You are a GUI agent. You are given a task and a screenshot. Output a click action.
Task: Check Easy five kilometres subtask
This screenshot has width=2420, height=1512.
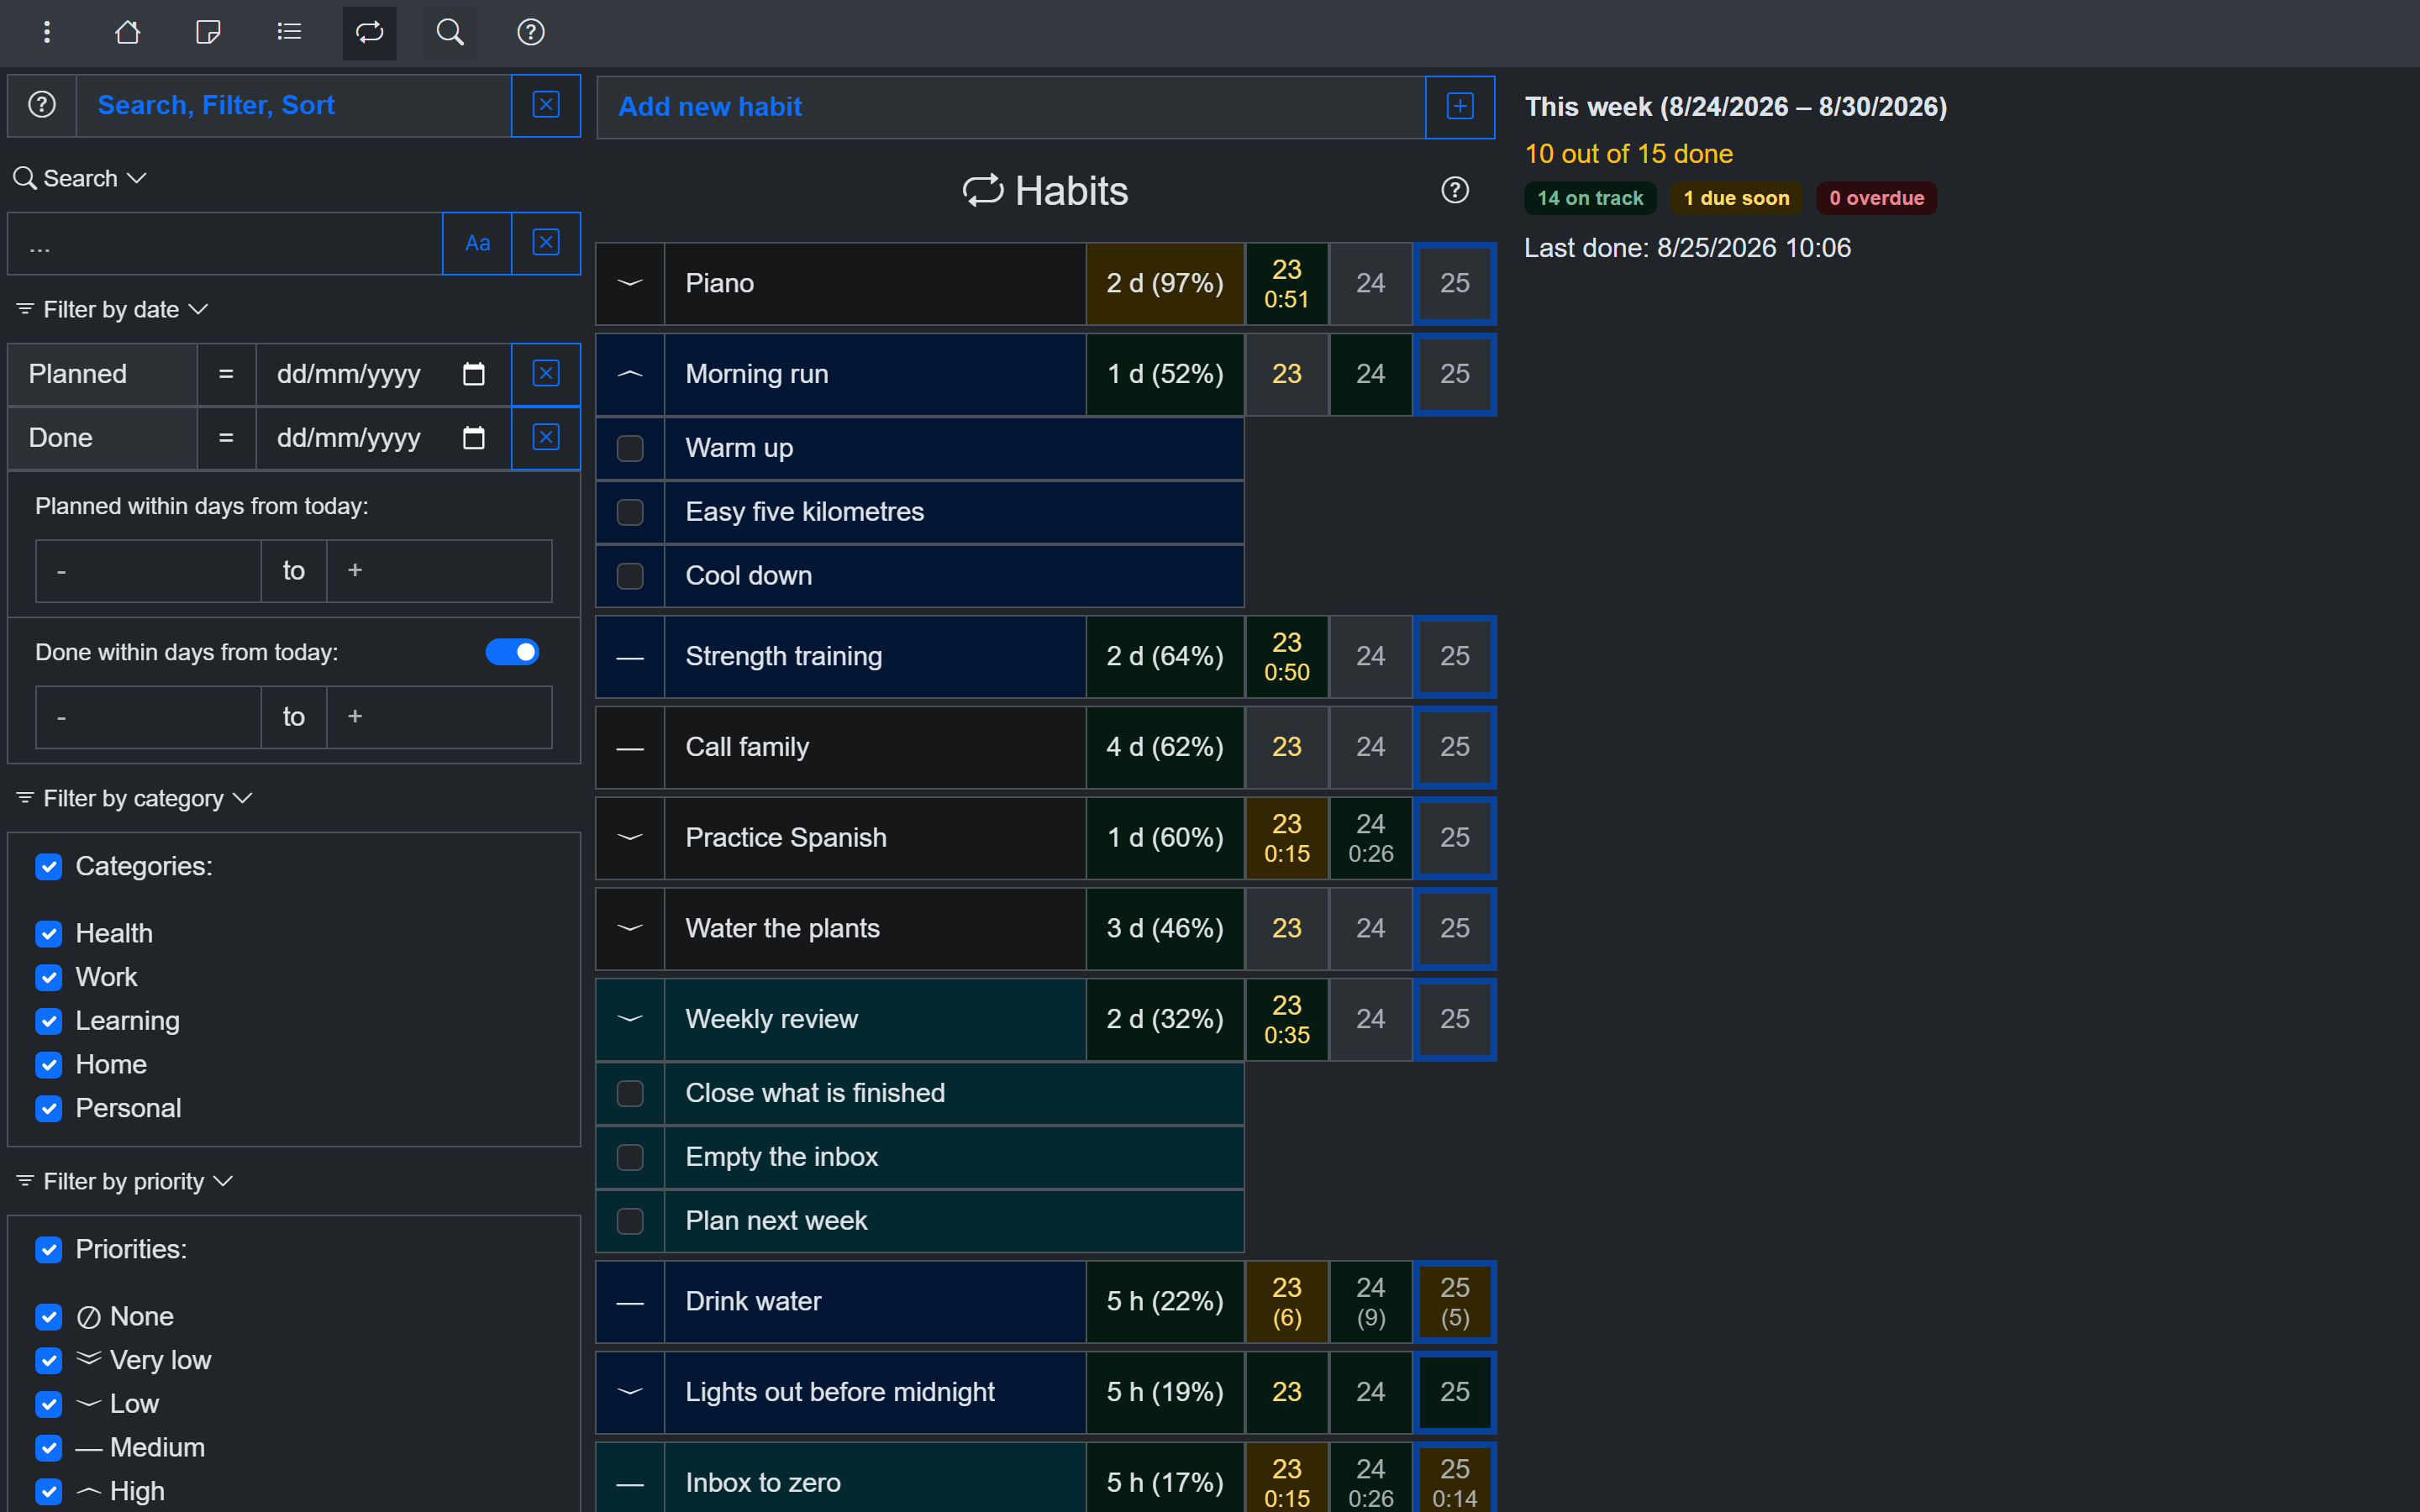coord(630,512)
